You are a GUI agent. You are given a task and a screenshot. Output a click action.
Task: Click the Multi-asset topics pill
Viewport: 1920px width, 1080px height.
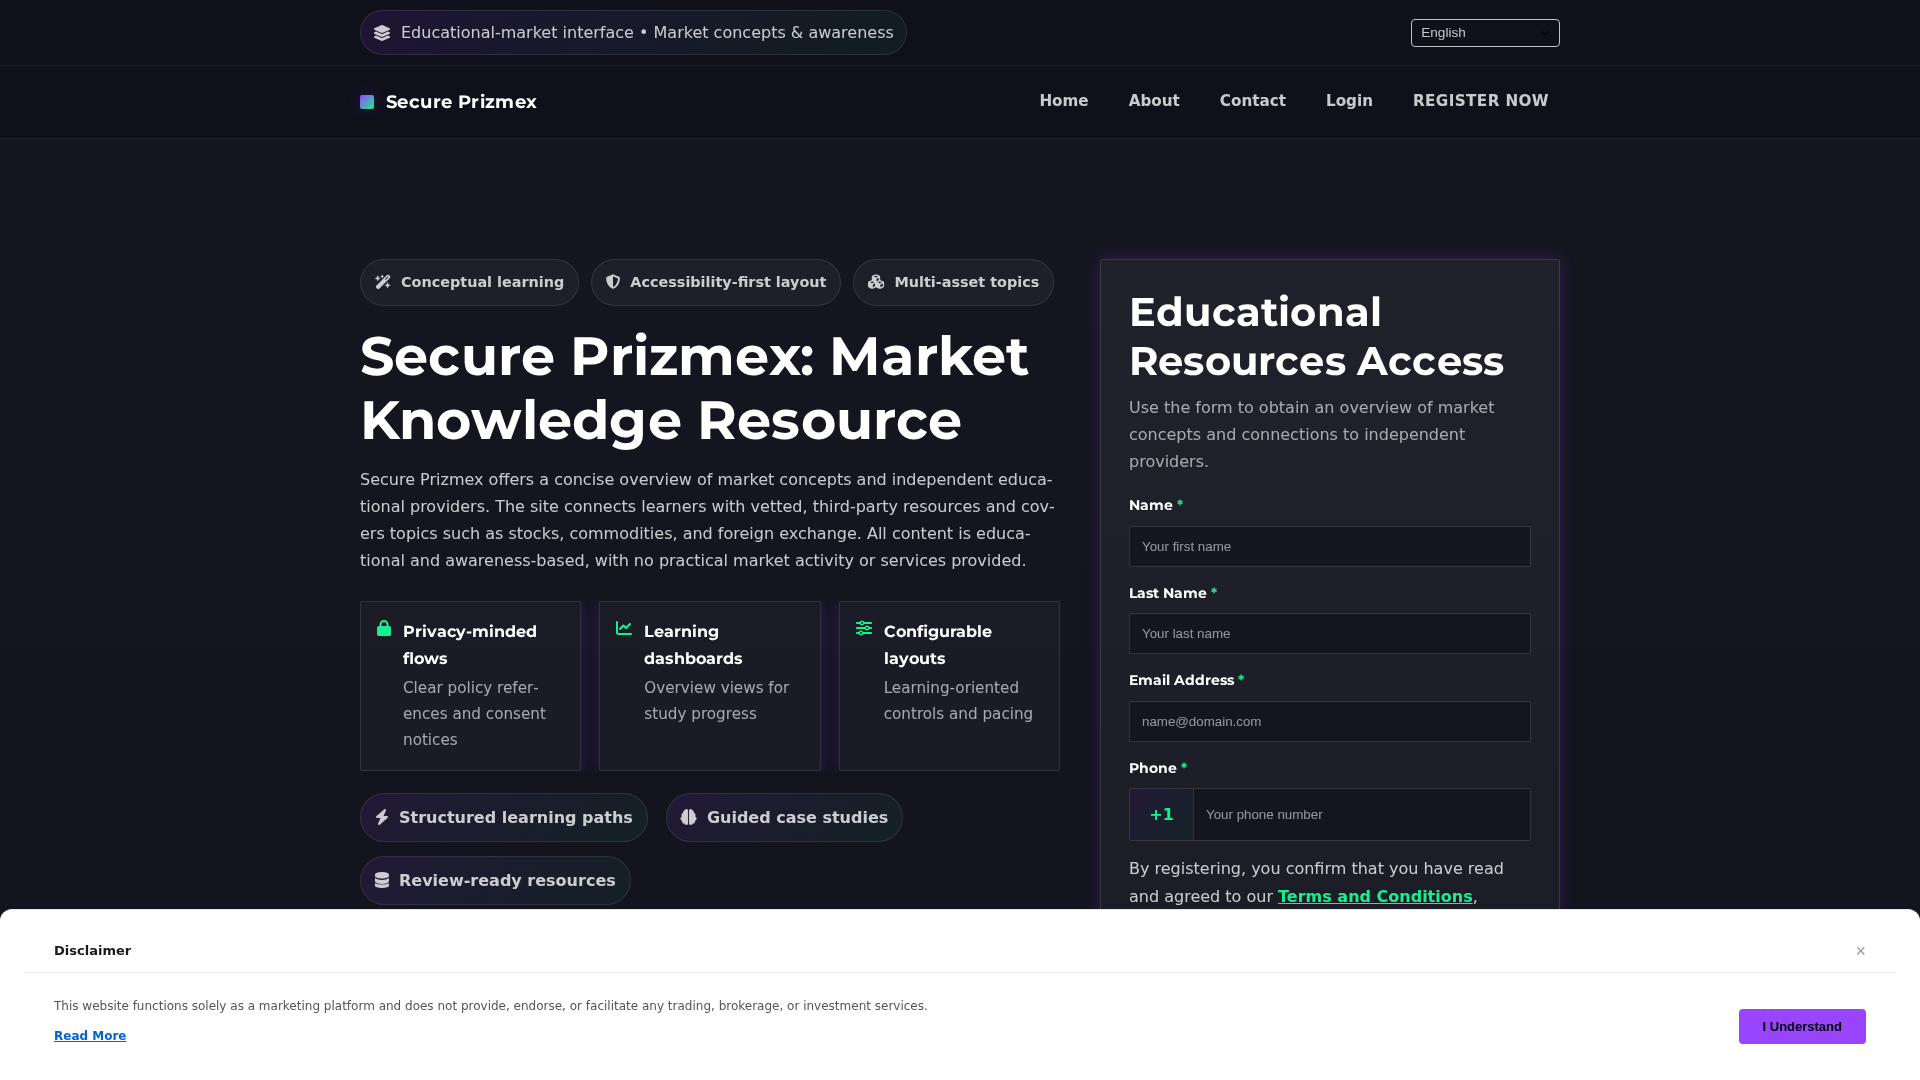click(x=953, y=282)
